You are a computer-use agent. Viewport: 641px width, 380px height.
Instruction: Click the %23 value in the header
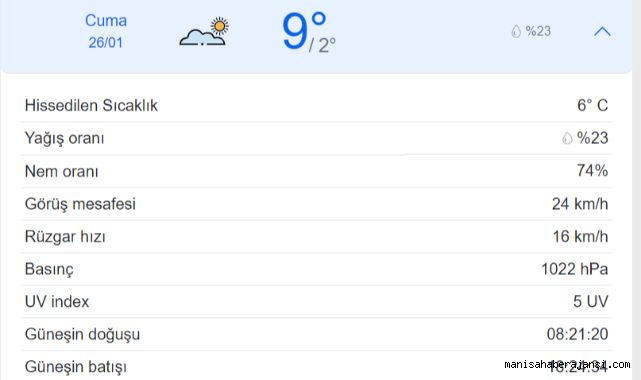538,31
